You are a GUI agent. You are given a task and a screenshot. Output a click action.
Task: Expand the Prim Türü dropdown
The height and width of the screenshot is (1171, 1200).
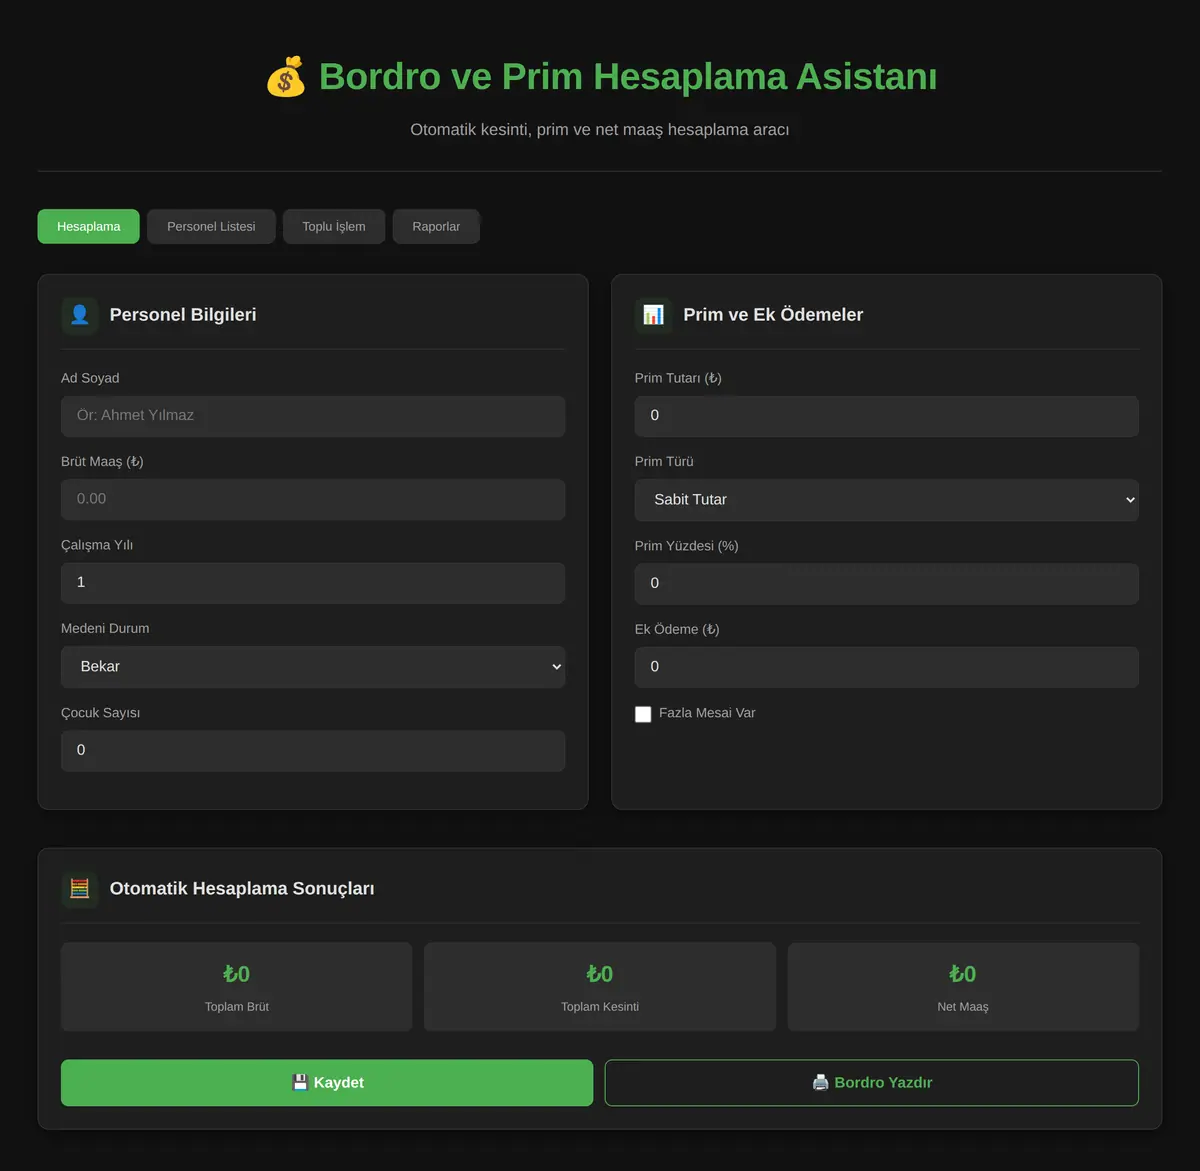886,500
